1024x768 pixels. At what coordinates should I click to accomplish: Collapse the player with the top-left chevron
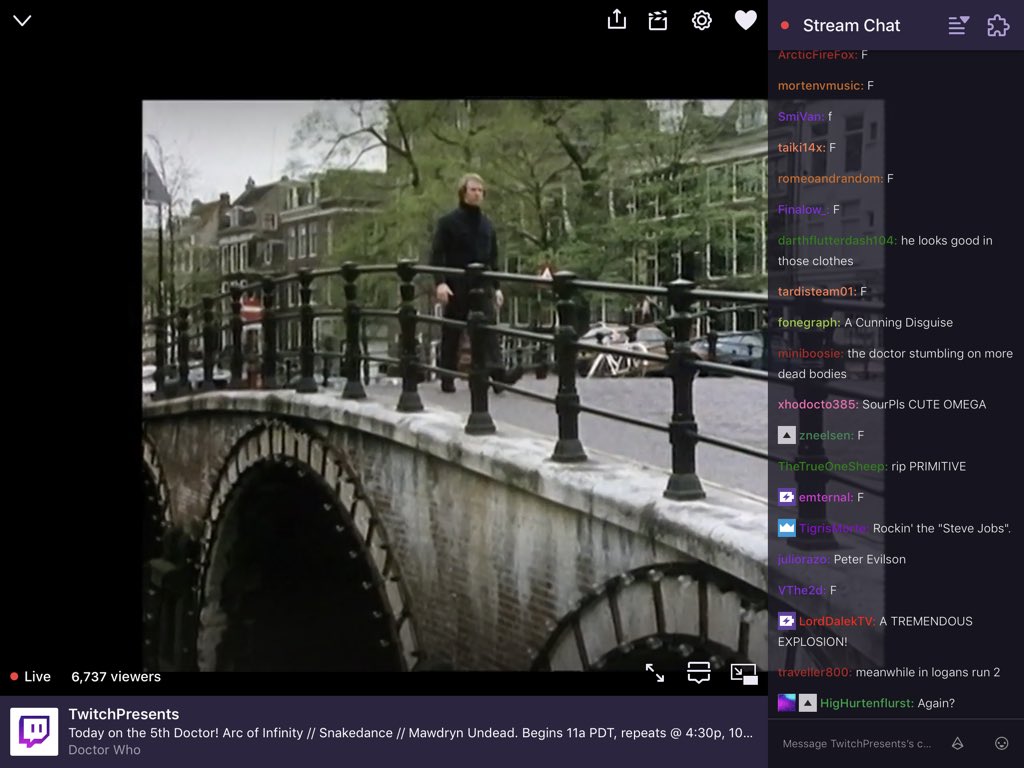pyautogui.click(x=22, y=19)
